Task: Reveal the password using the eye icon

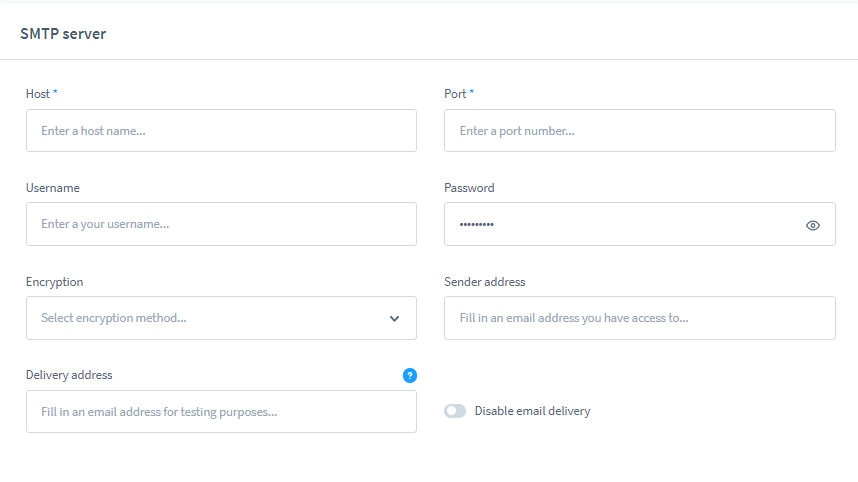Action: [x=812, y=225]
